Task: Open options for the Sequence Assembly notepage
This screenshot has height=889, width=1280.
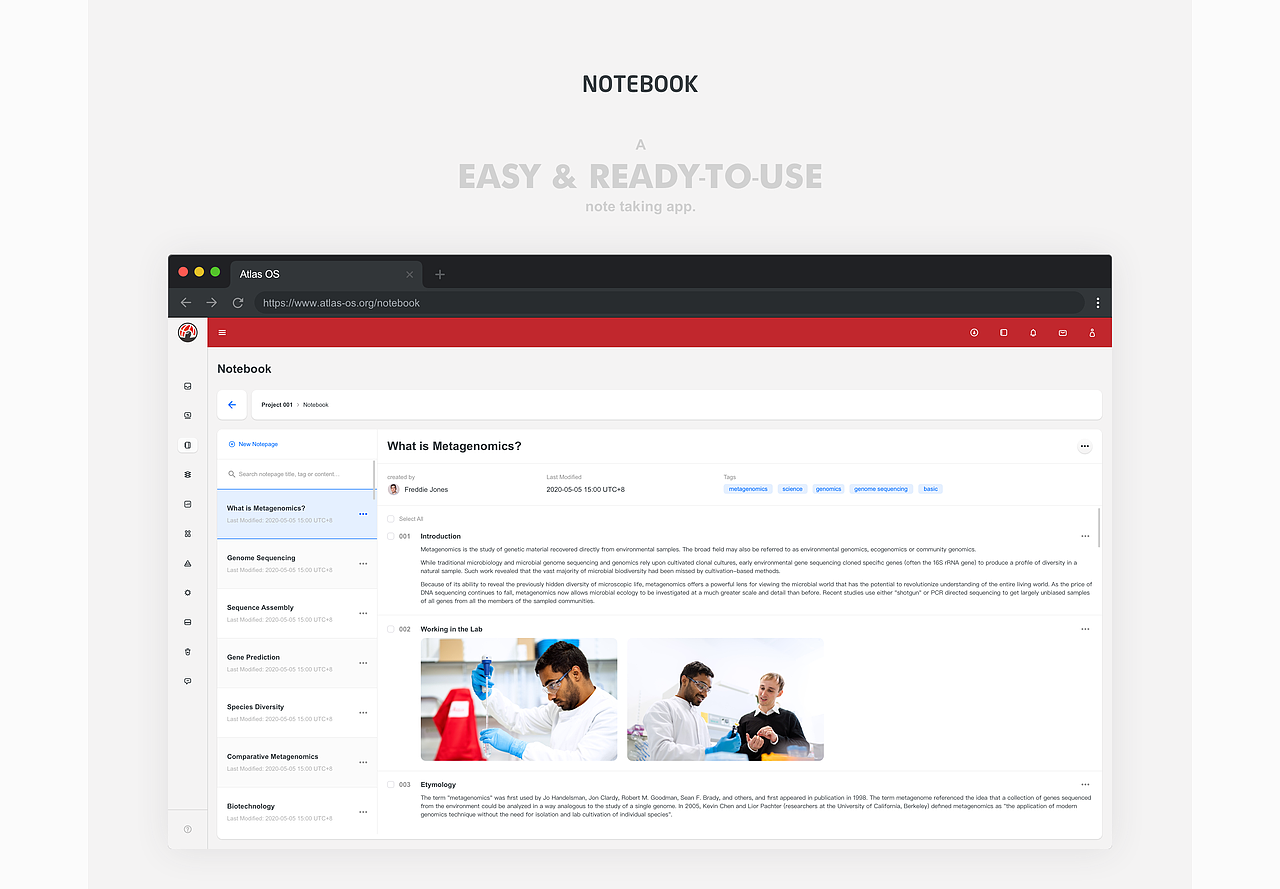Action: point(363,613)
